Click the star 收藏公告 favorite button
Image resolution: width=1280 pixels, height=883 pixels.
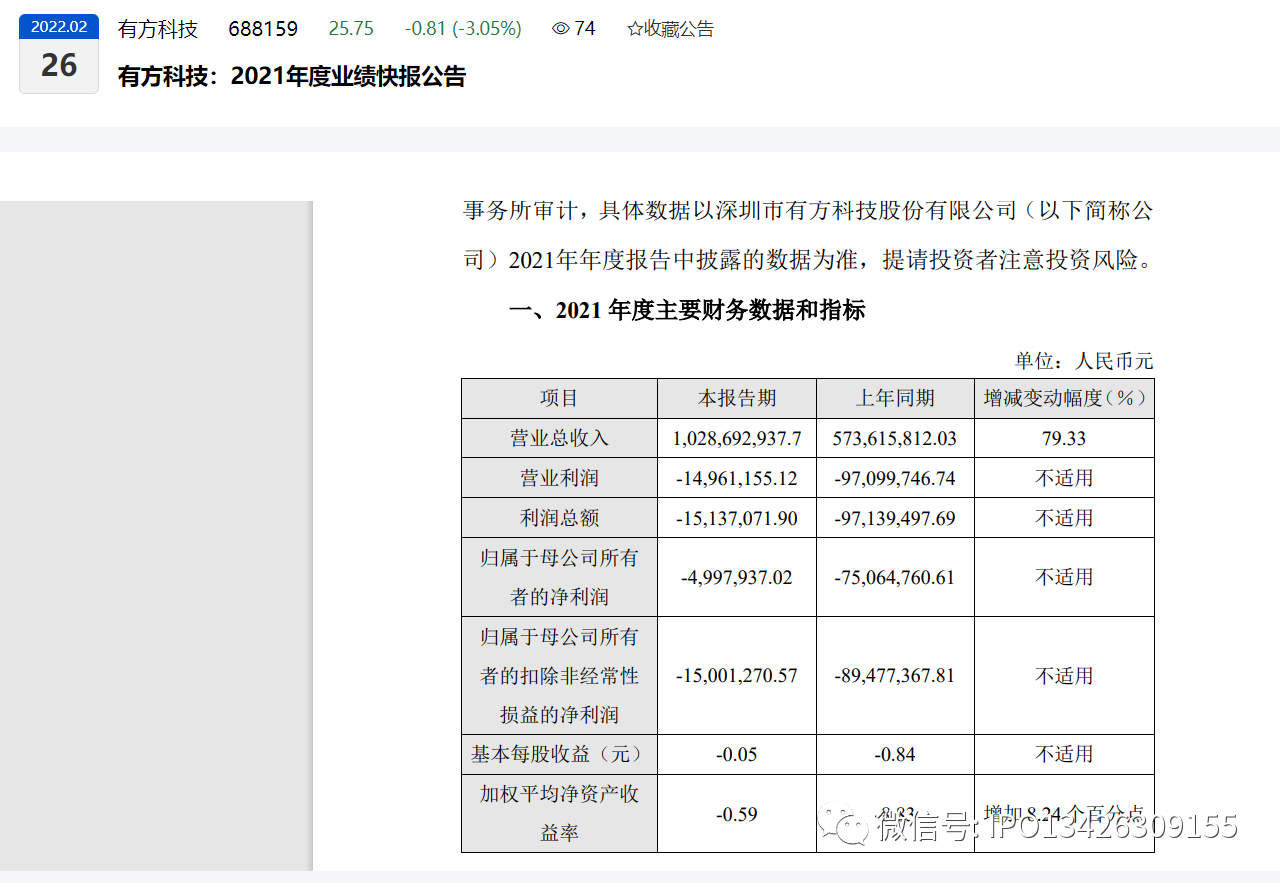click(x=670, y=29)
